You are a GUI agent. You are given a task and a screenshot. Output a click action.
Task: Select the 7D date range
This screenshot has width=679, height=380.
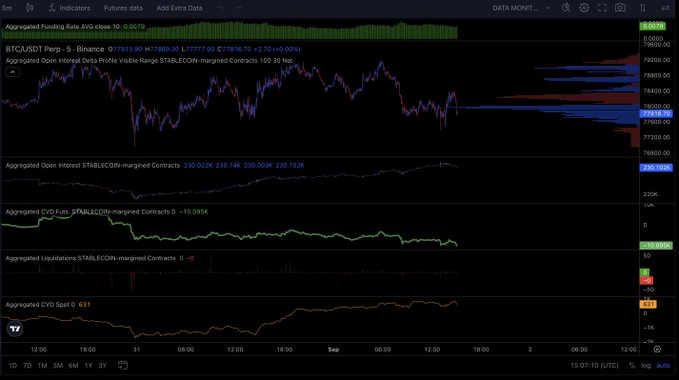point(27,366)
